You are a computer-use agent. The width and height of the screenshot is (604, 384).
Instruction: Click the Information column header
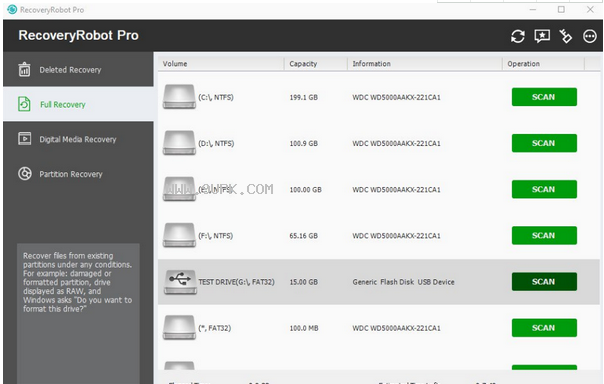[425, 64]
